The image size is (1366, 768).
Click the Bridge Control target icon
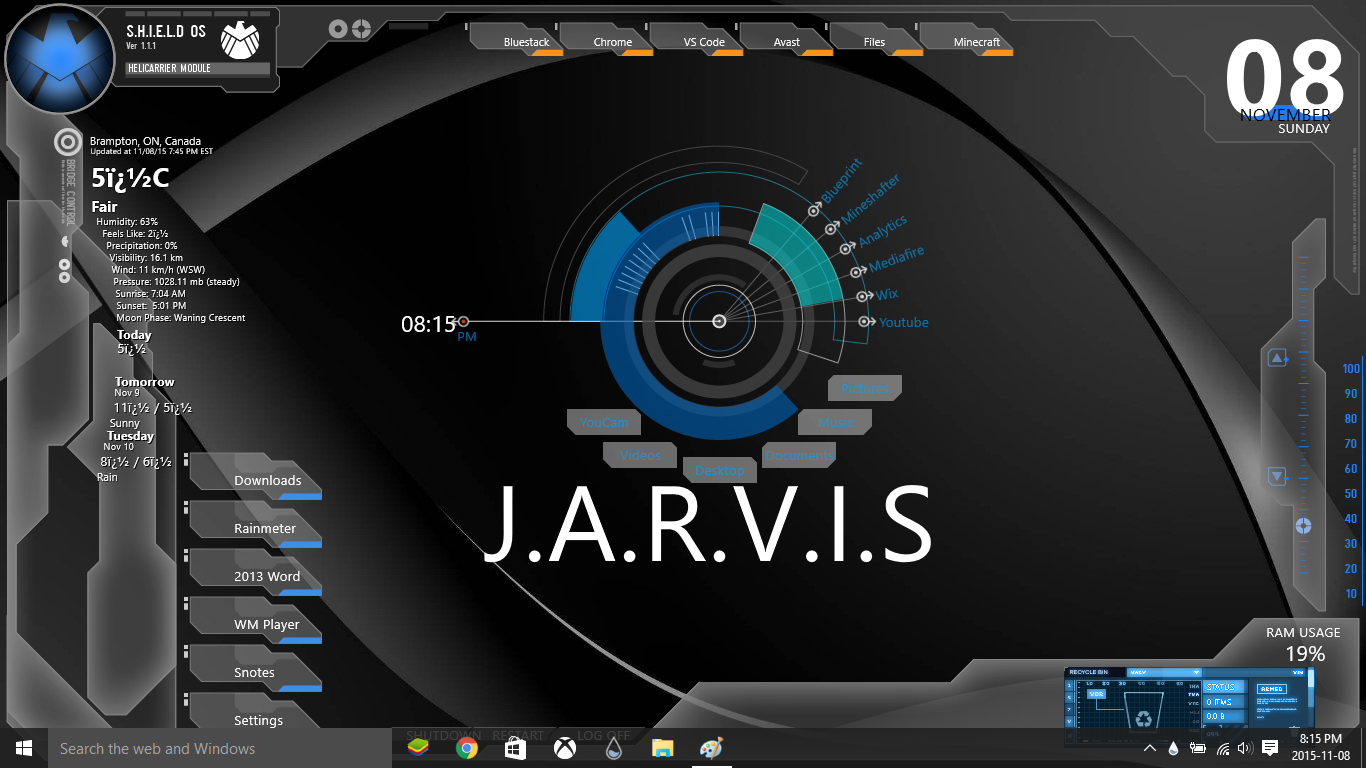point(67,142)
